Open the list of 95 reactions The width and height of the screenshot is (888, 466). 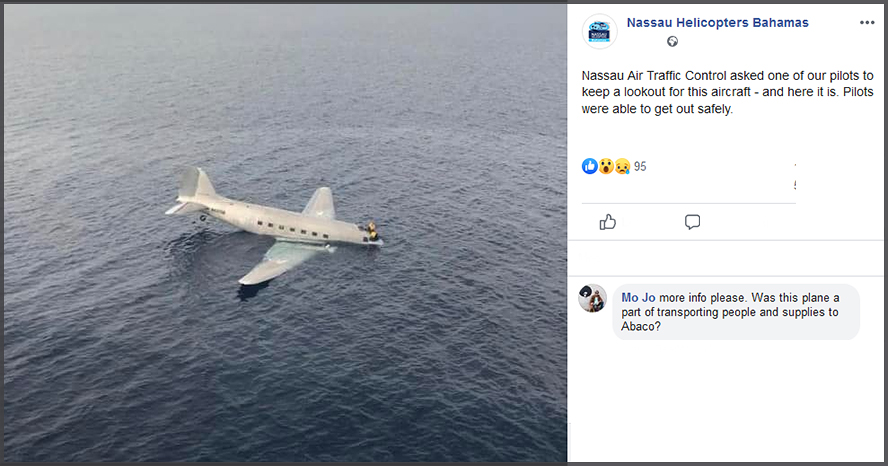640,167
